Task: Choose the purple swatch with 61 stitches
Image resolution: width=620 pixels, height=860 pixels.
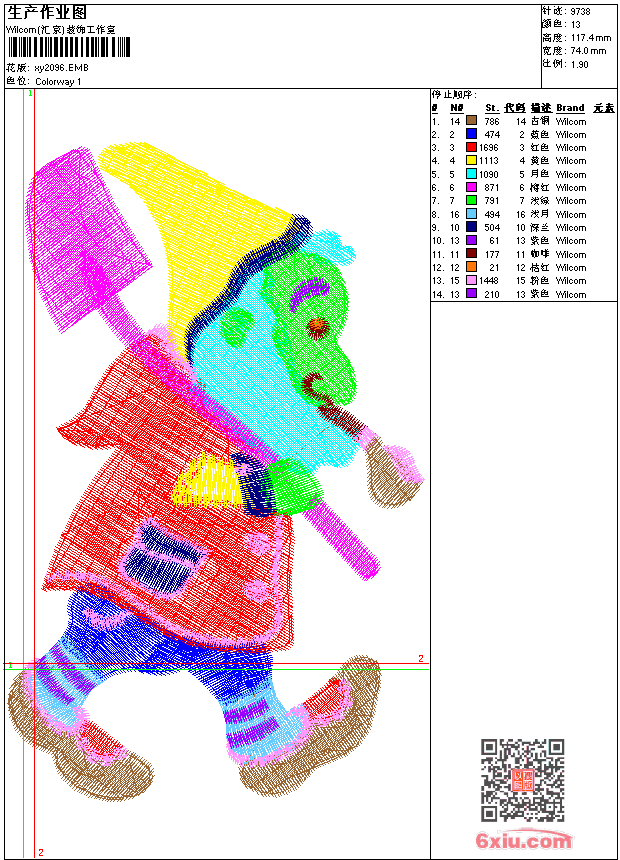Action: [471, 240]
